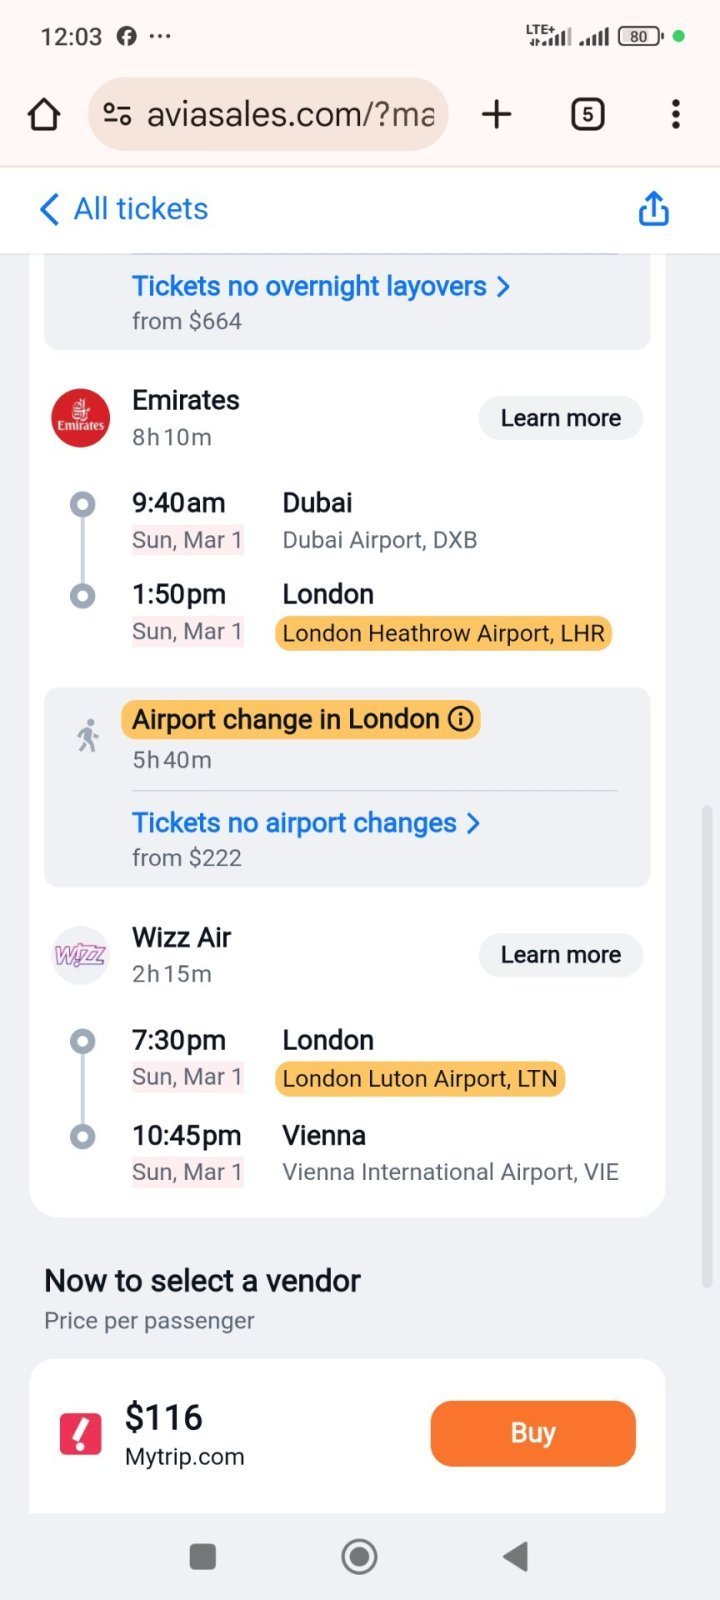Open Tickets no airport changes link

point(305,823)
